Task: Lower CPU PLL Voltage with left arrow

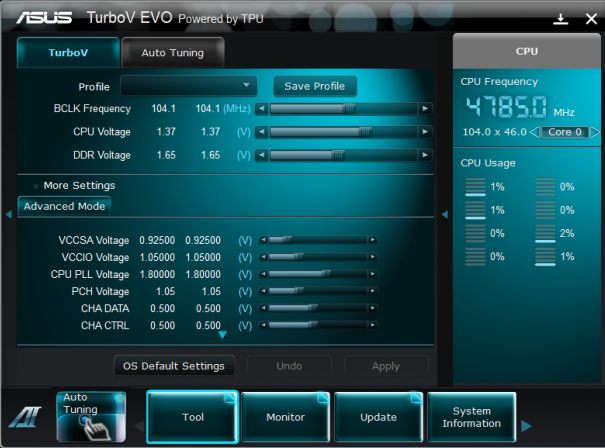Action: [263, 274]
